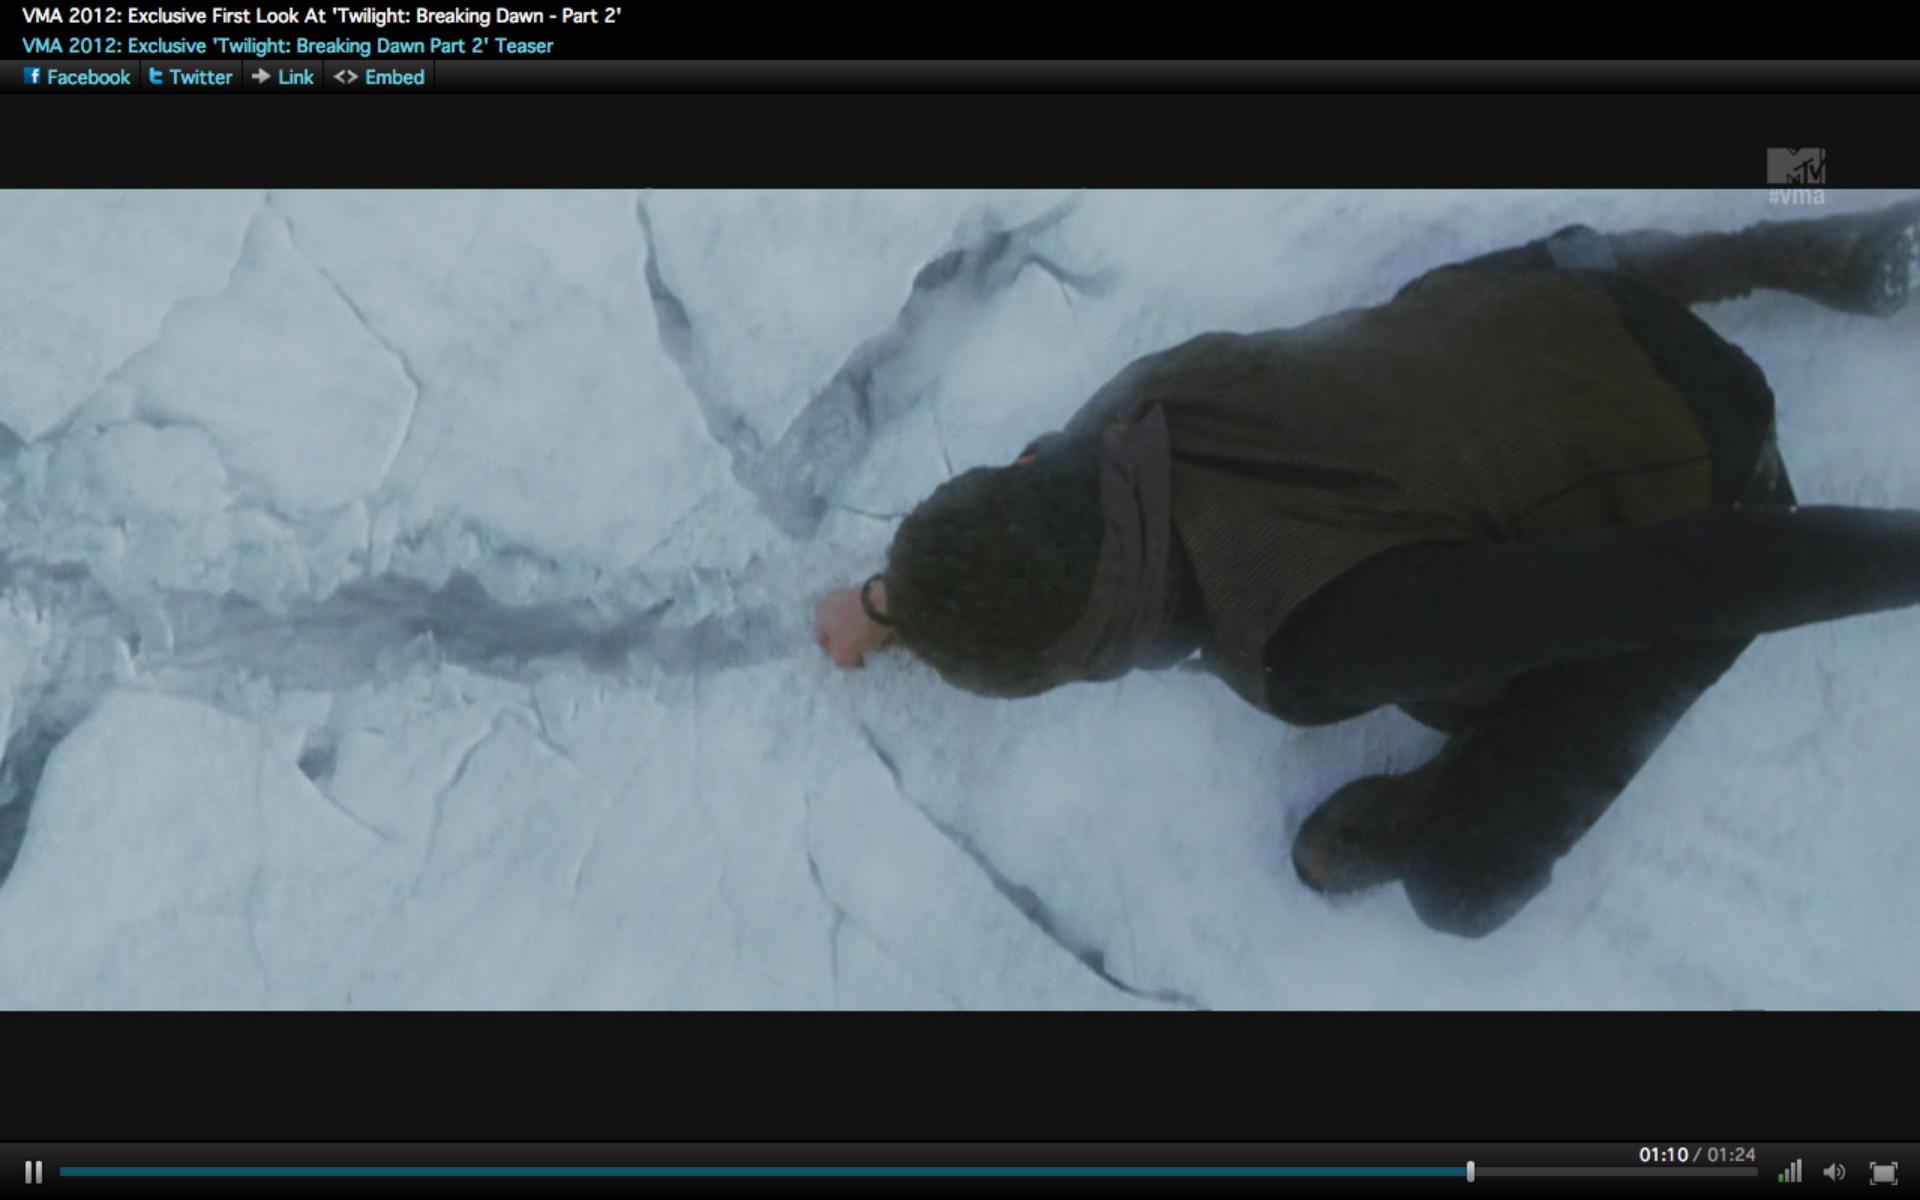Open Embed code option
Viewport: 1920px width, 1200px height.
point(394,77)
